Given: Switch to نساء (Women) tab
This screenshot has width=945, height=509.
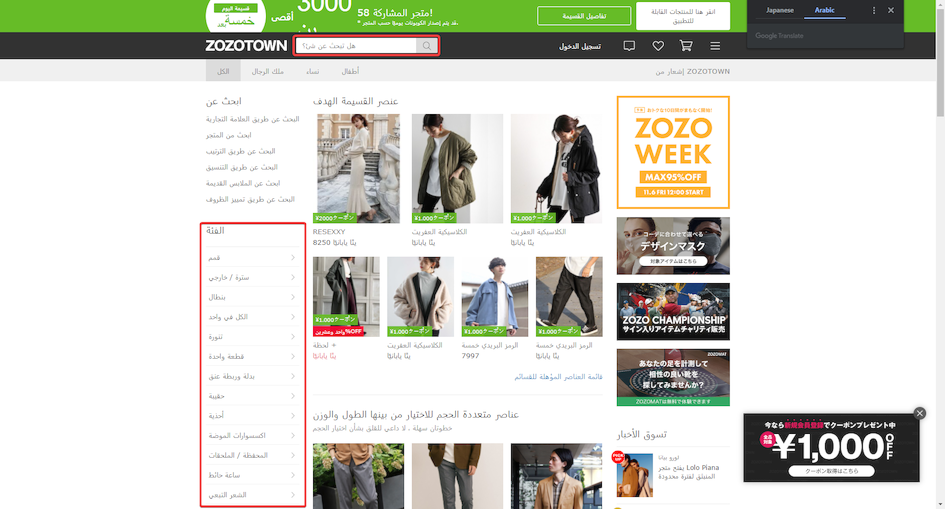Looking at the screenshot, I should coord(312,71).
